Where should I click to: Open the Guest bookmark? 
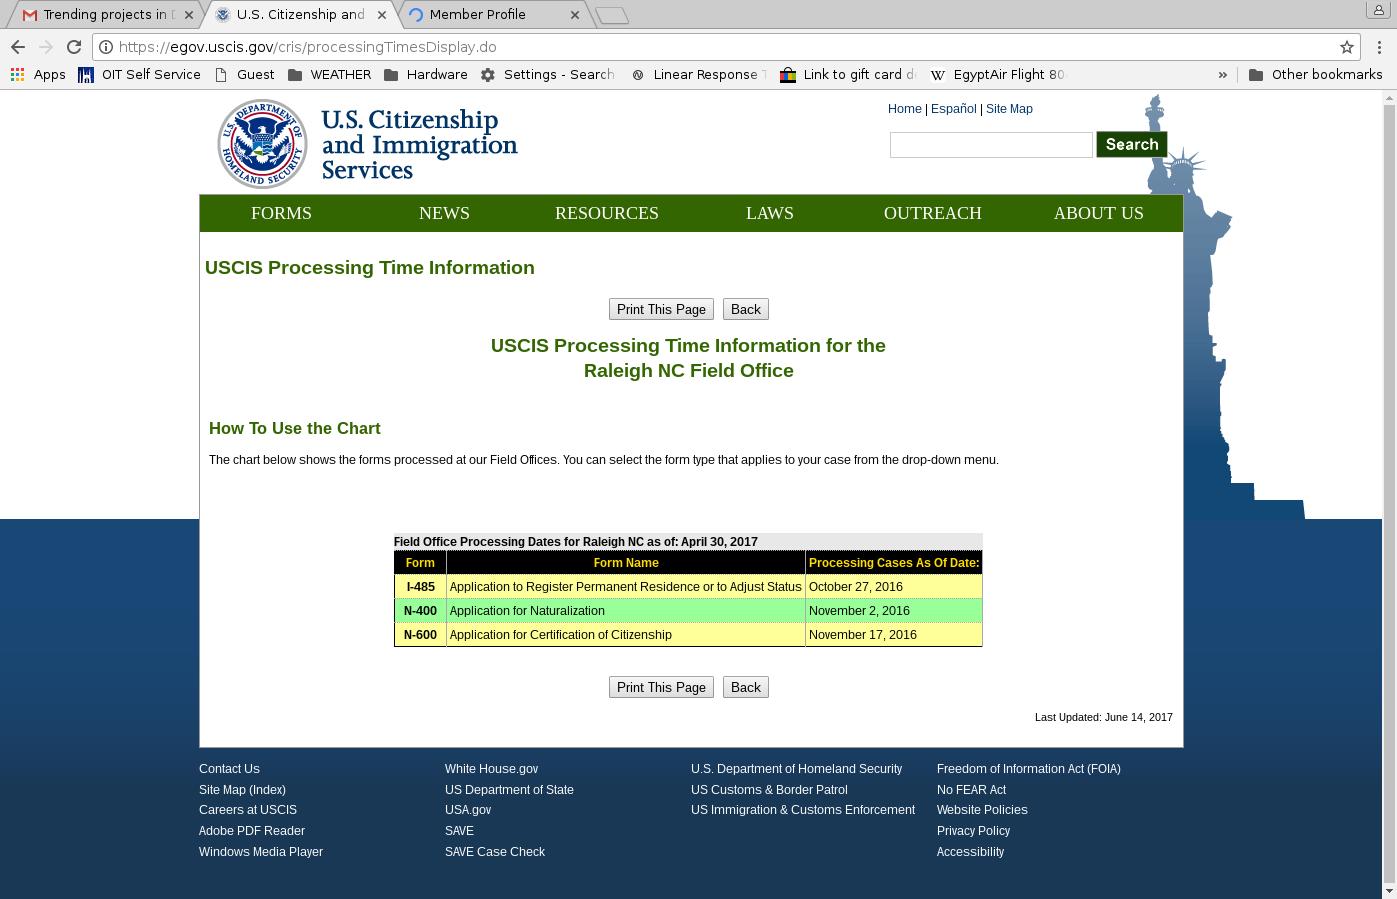coord(245,75)
